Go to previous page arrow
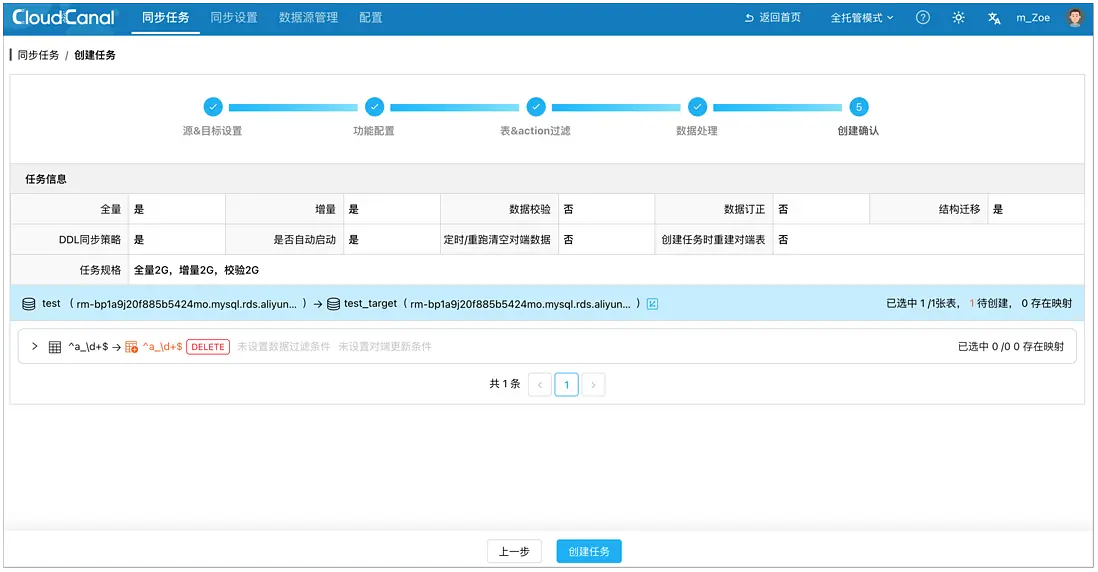1098x572 pixels. tap(540, 385)
